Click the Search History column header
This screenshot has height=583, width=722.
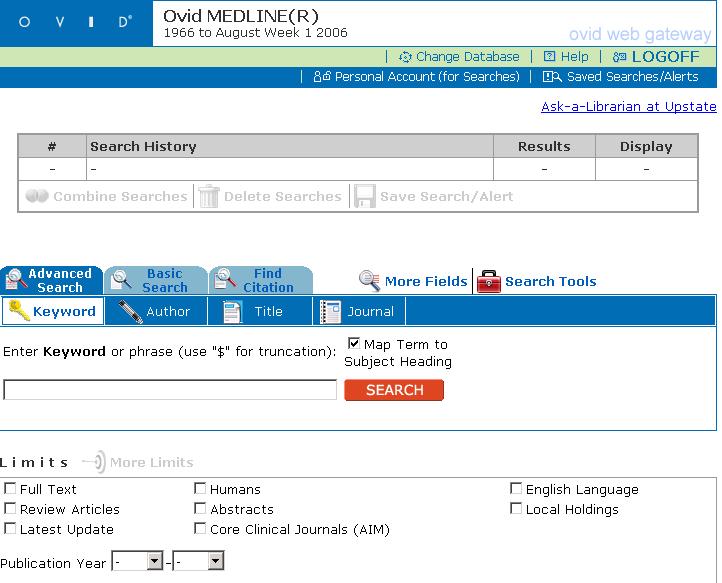(x=290, y=146)
